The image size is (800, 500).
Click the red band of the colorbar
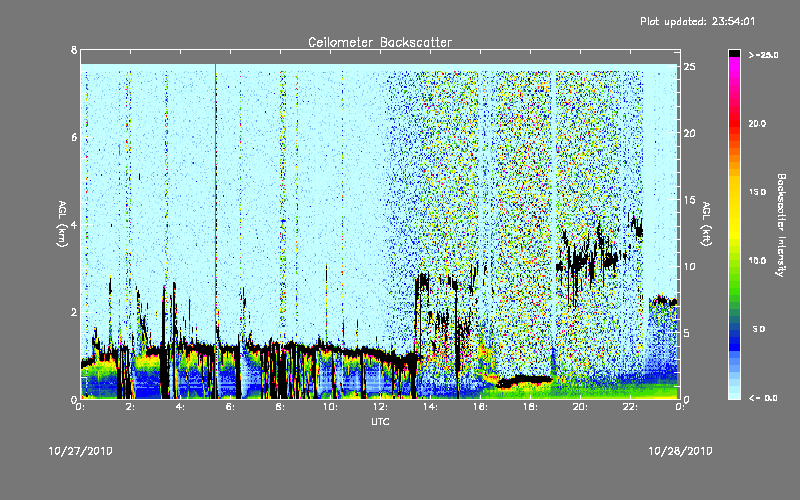(x=734, y=122)
